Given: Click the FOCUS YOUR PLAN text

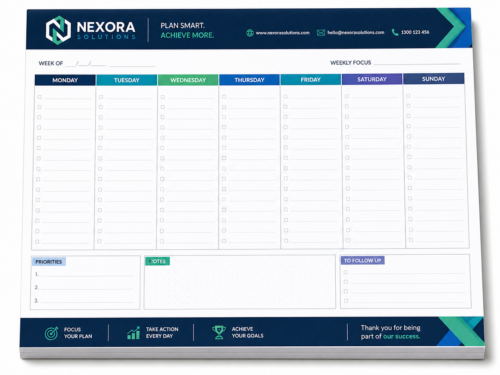Looking at the screenshot, I should [x=78, y=333].
